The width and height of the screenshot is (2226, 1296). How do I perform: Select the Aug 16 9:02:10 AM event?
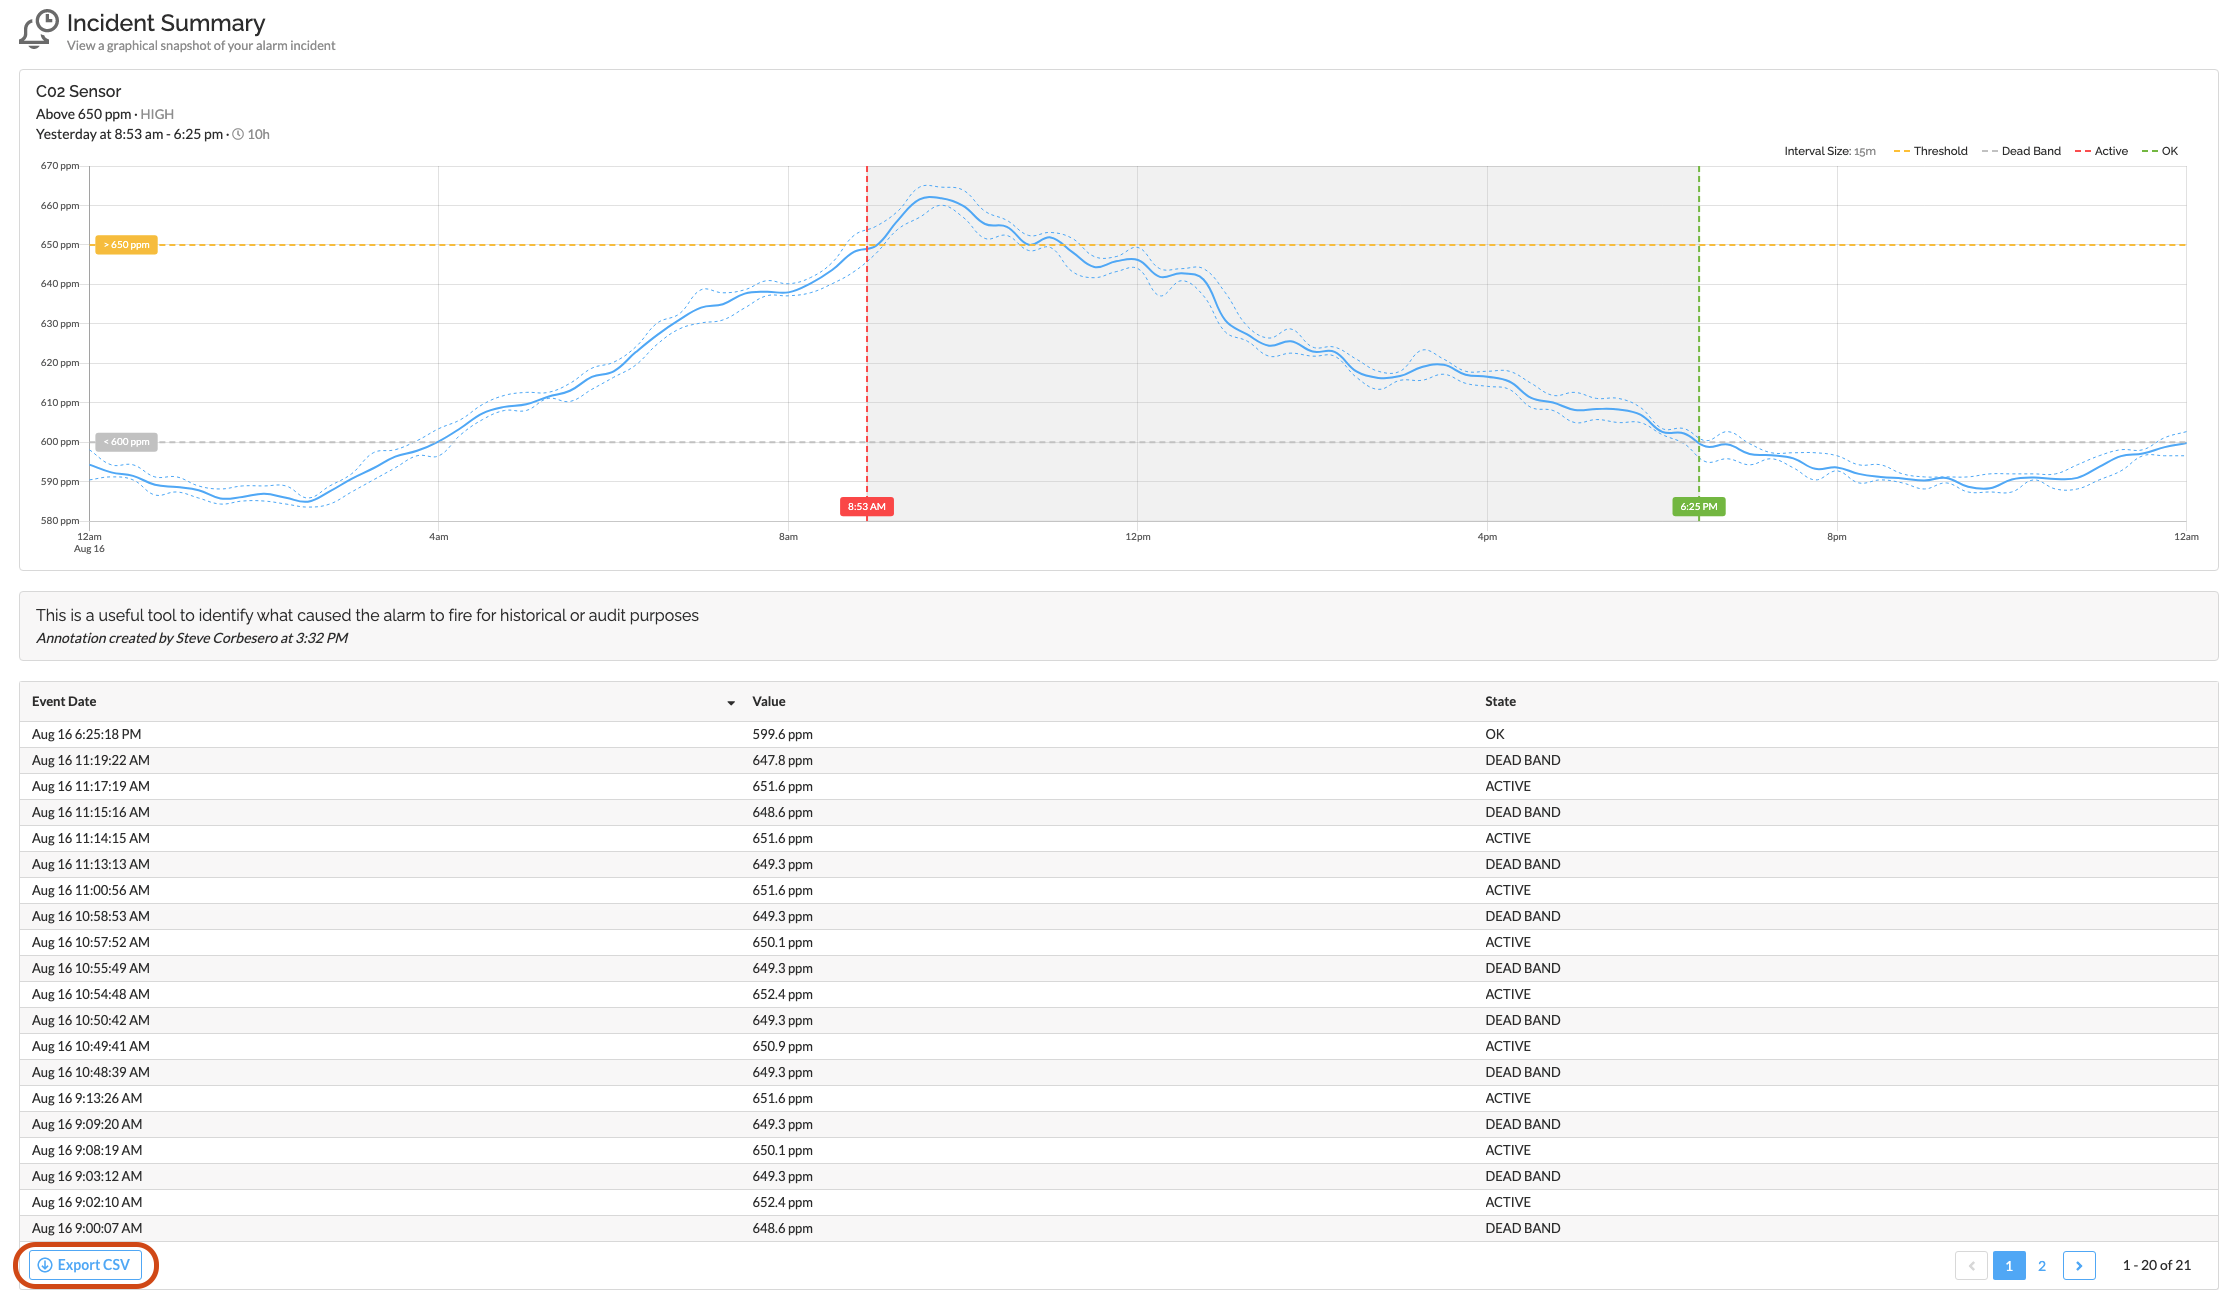coord(1118,1202)
